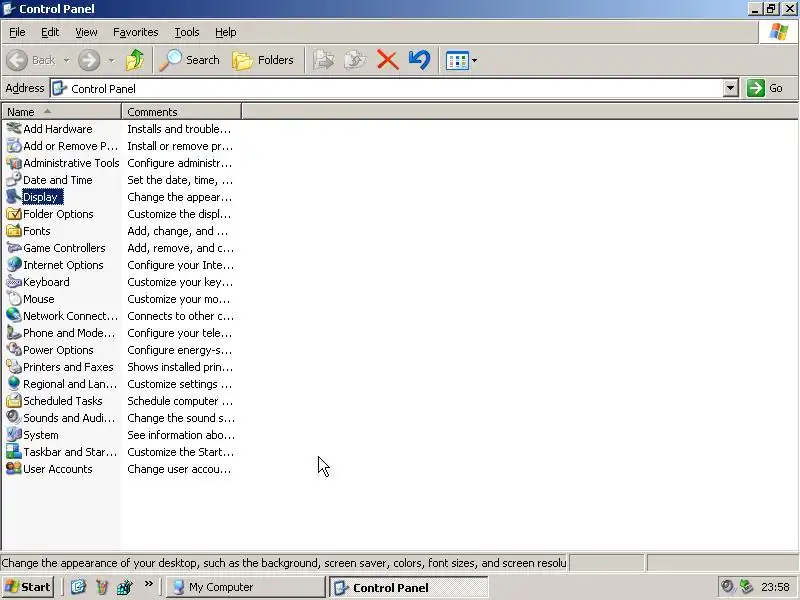
Task: Open the Tools menu
Action: click(187, 32)
